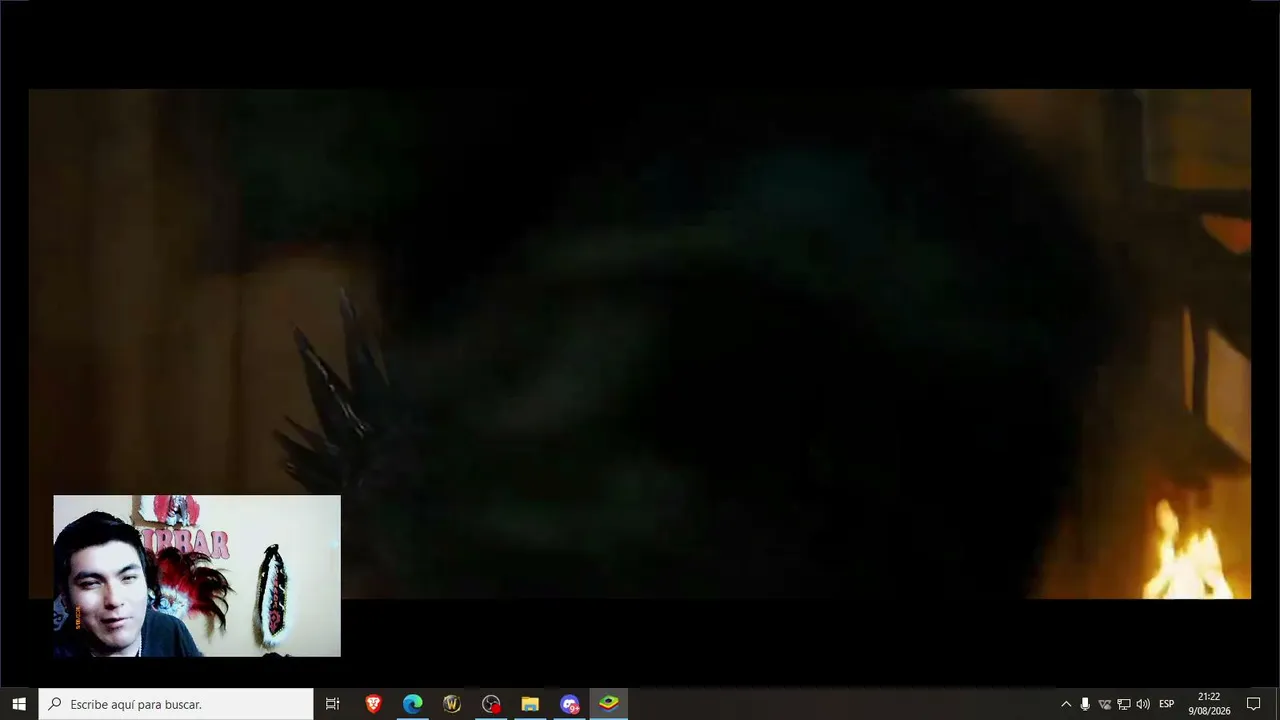1280x720 pixels.
Task: Open network settings tray icon
Action: pyautogui.click(x=1123, y=704)
